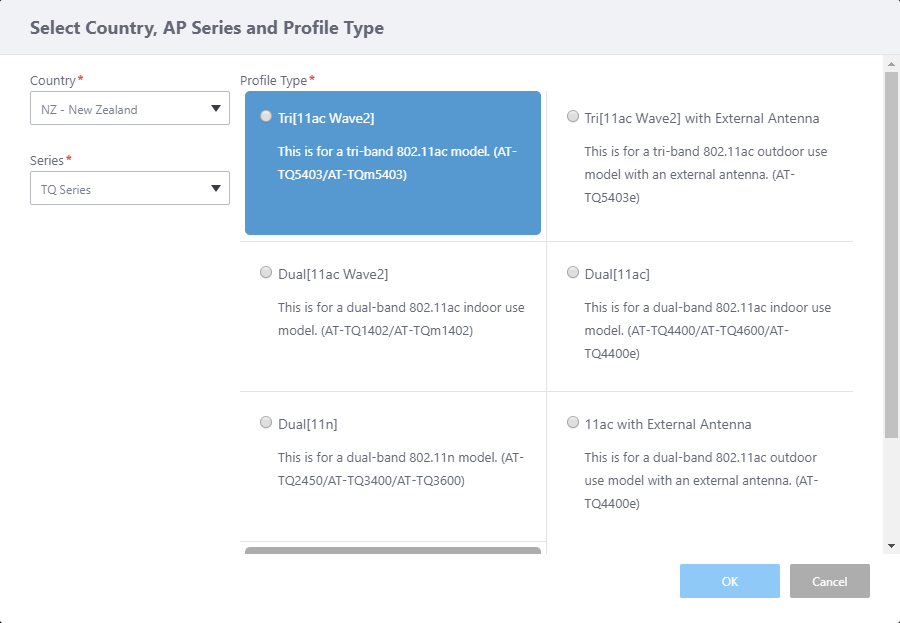Open the Country dropdown arrow
This screenshot has width=900, height=623.
216,109
